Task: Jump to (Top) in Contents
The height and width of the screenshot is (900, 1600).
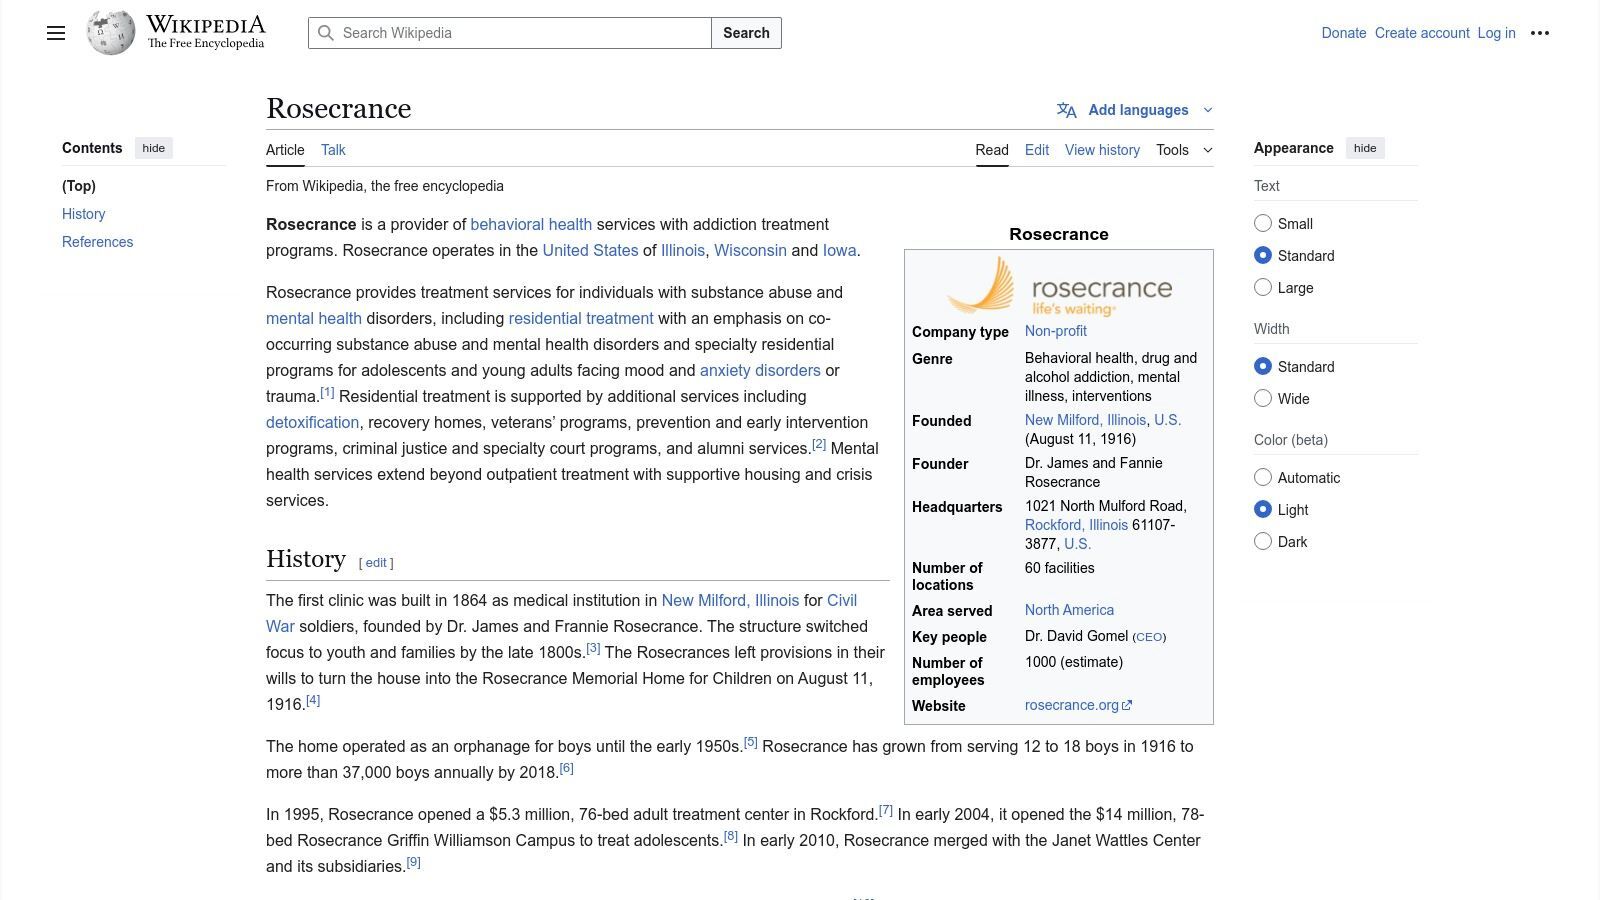Action: pyautogui.click(x=79, y=186)
